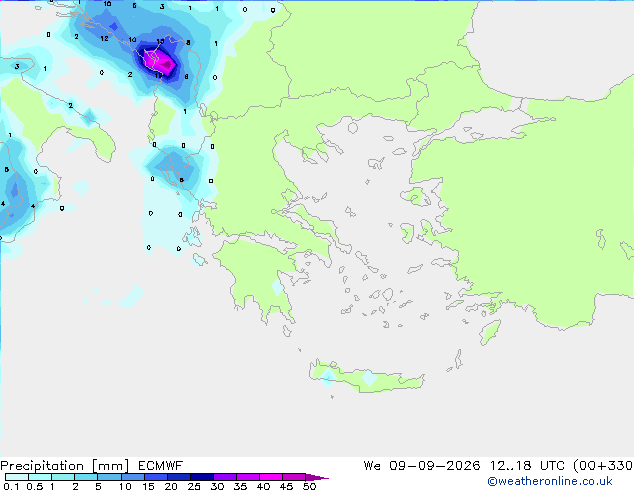The height and width of the screenshot is (490, 634).
Task: Click the '13' precipitation value on map
Action: pos(160,41)
